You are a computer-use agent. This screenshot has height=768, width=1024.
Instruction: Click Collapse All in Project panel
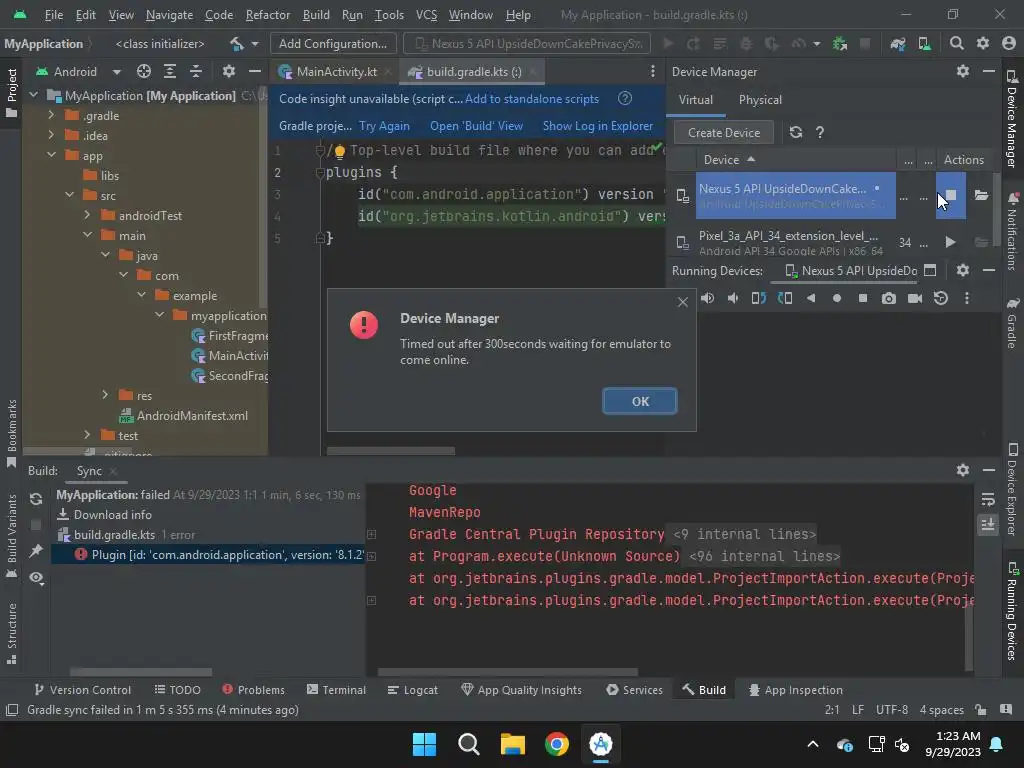(195, 71)
